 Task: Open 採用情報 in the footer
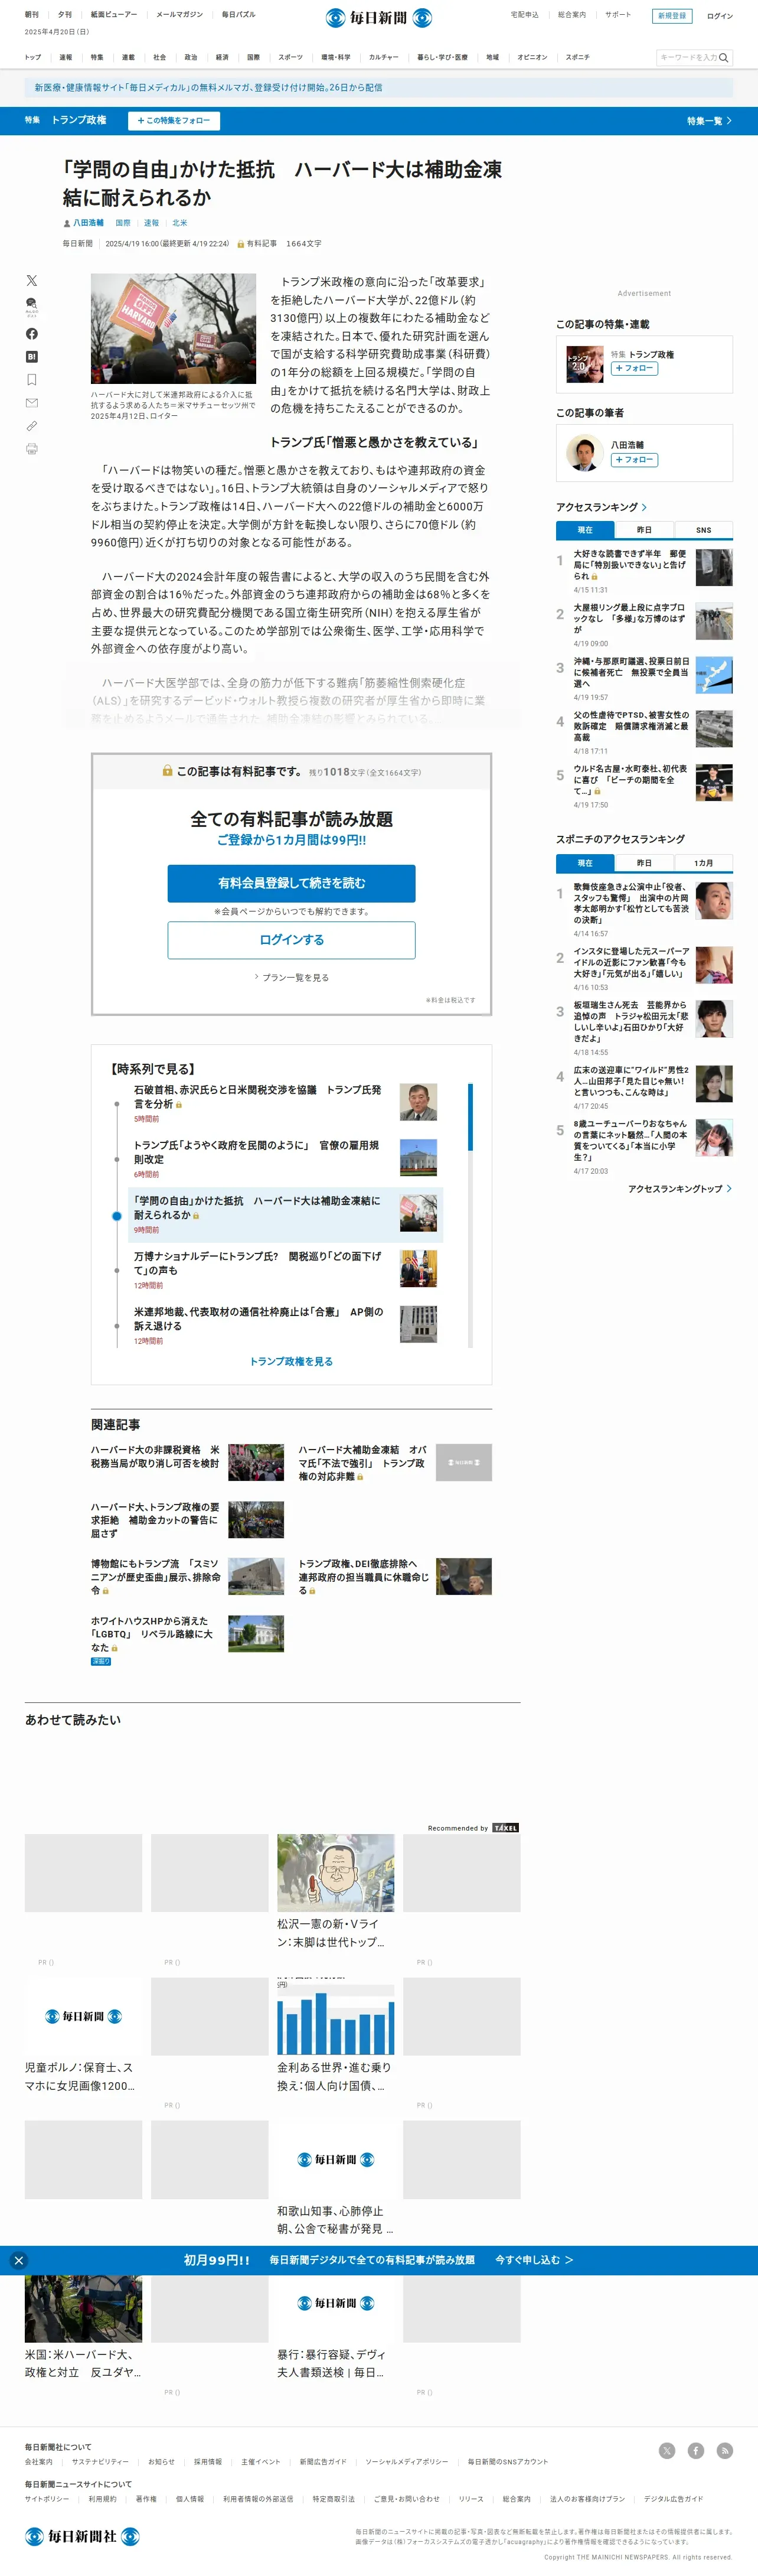pyautogui.click(x=208, y=2462)
